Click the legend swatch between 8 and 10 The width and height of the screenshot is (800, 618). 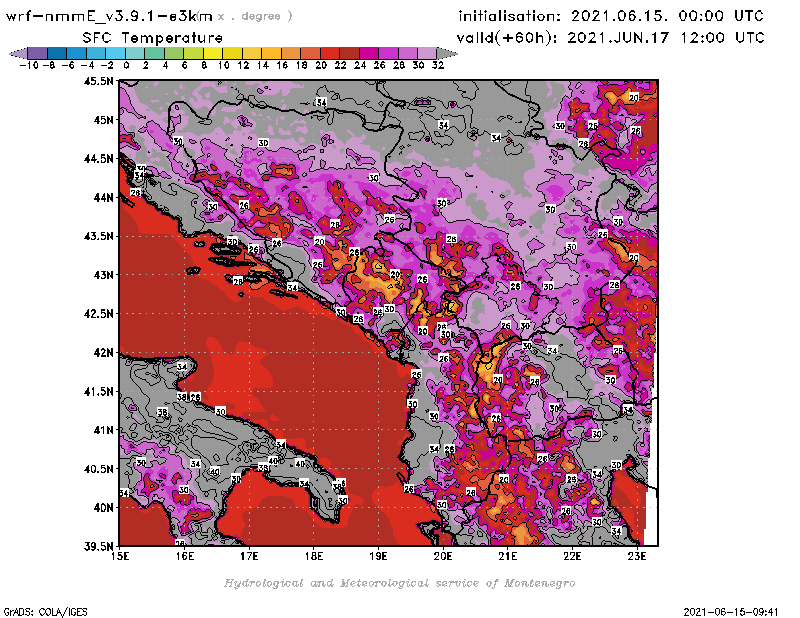pyautogui.click(x=213, y=53)
